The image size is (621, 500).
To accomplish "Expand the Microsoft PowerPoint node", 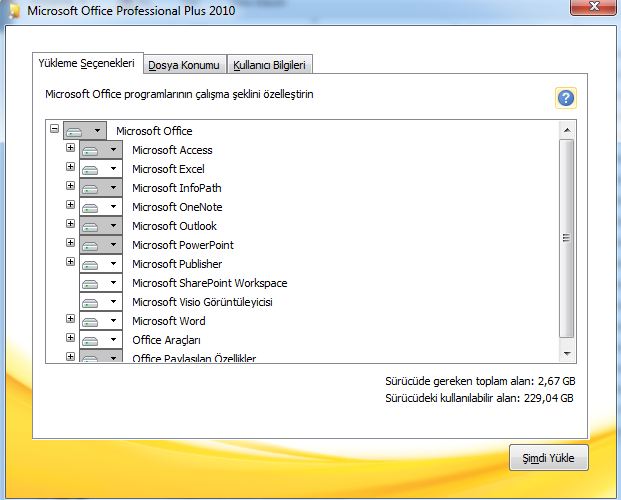I will 70,242.
